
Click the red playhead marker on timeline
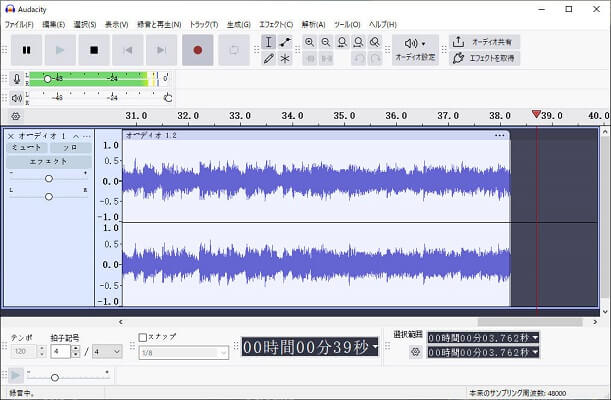536,114
